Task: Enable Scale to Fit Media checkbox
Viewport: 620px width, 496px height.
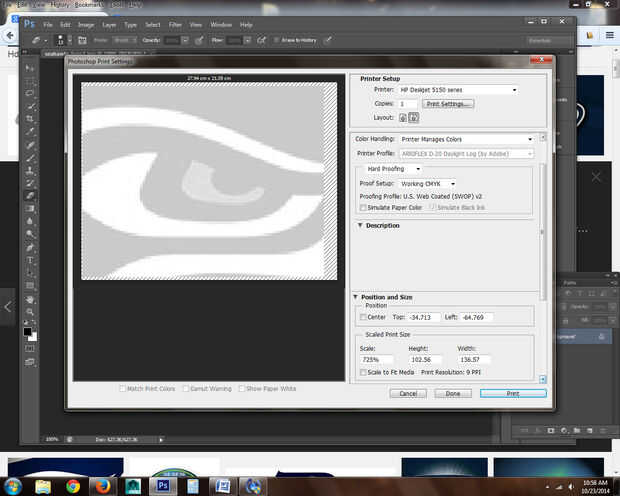Action: [x=363, y=372]
